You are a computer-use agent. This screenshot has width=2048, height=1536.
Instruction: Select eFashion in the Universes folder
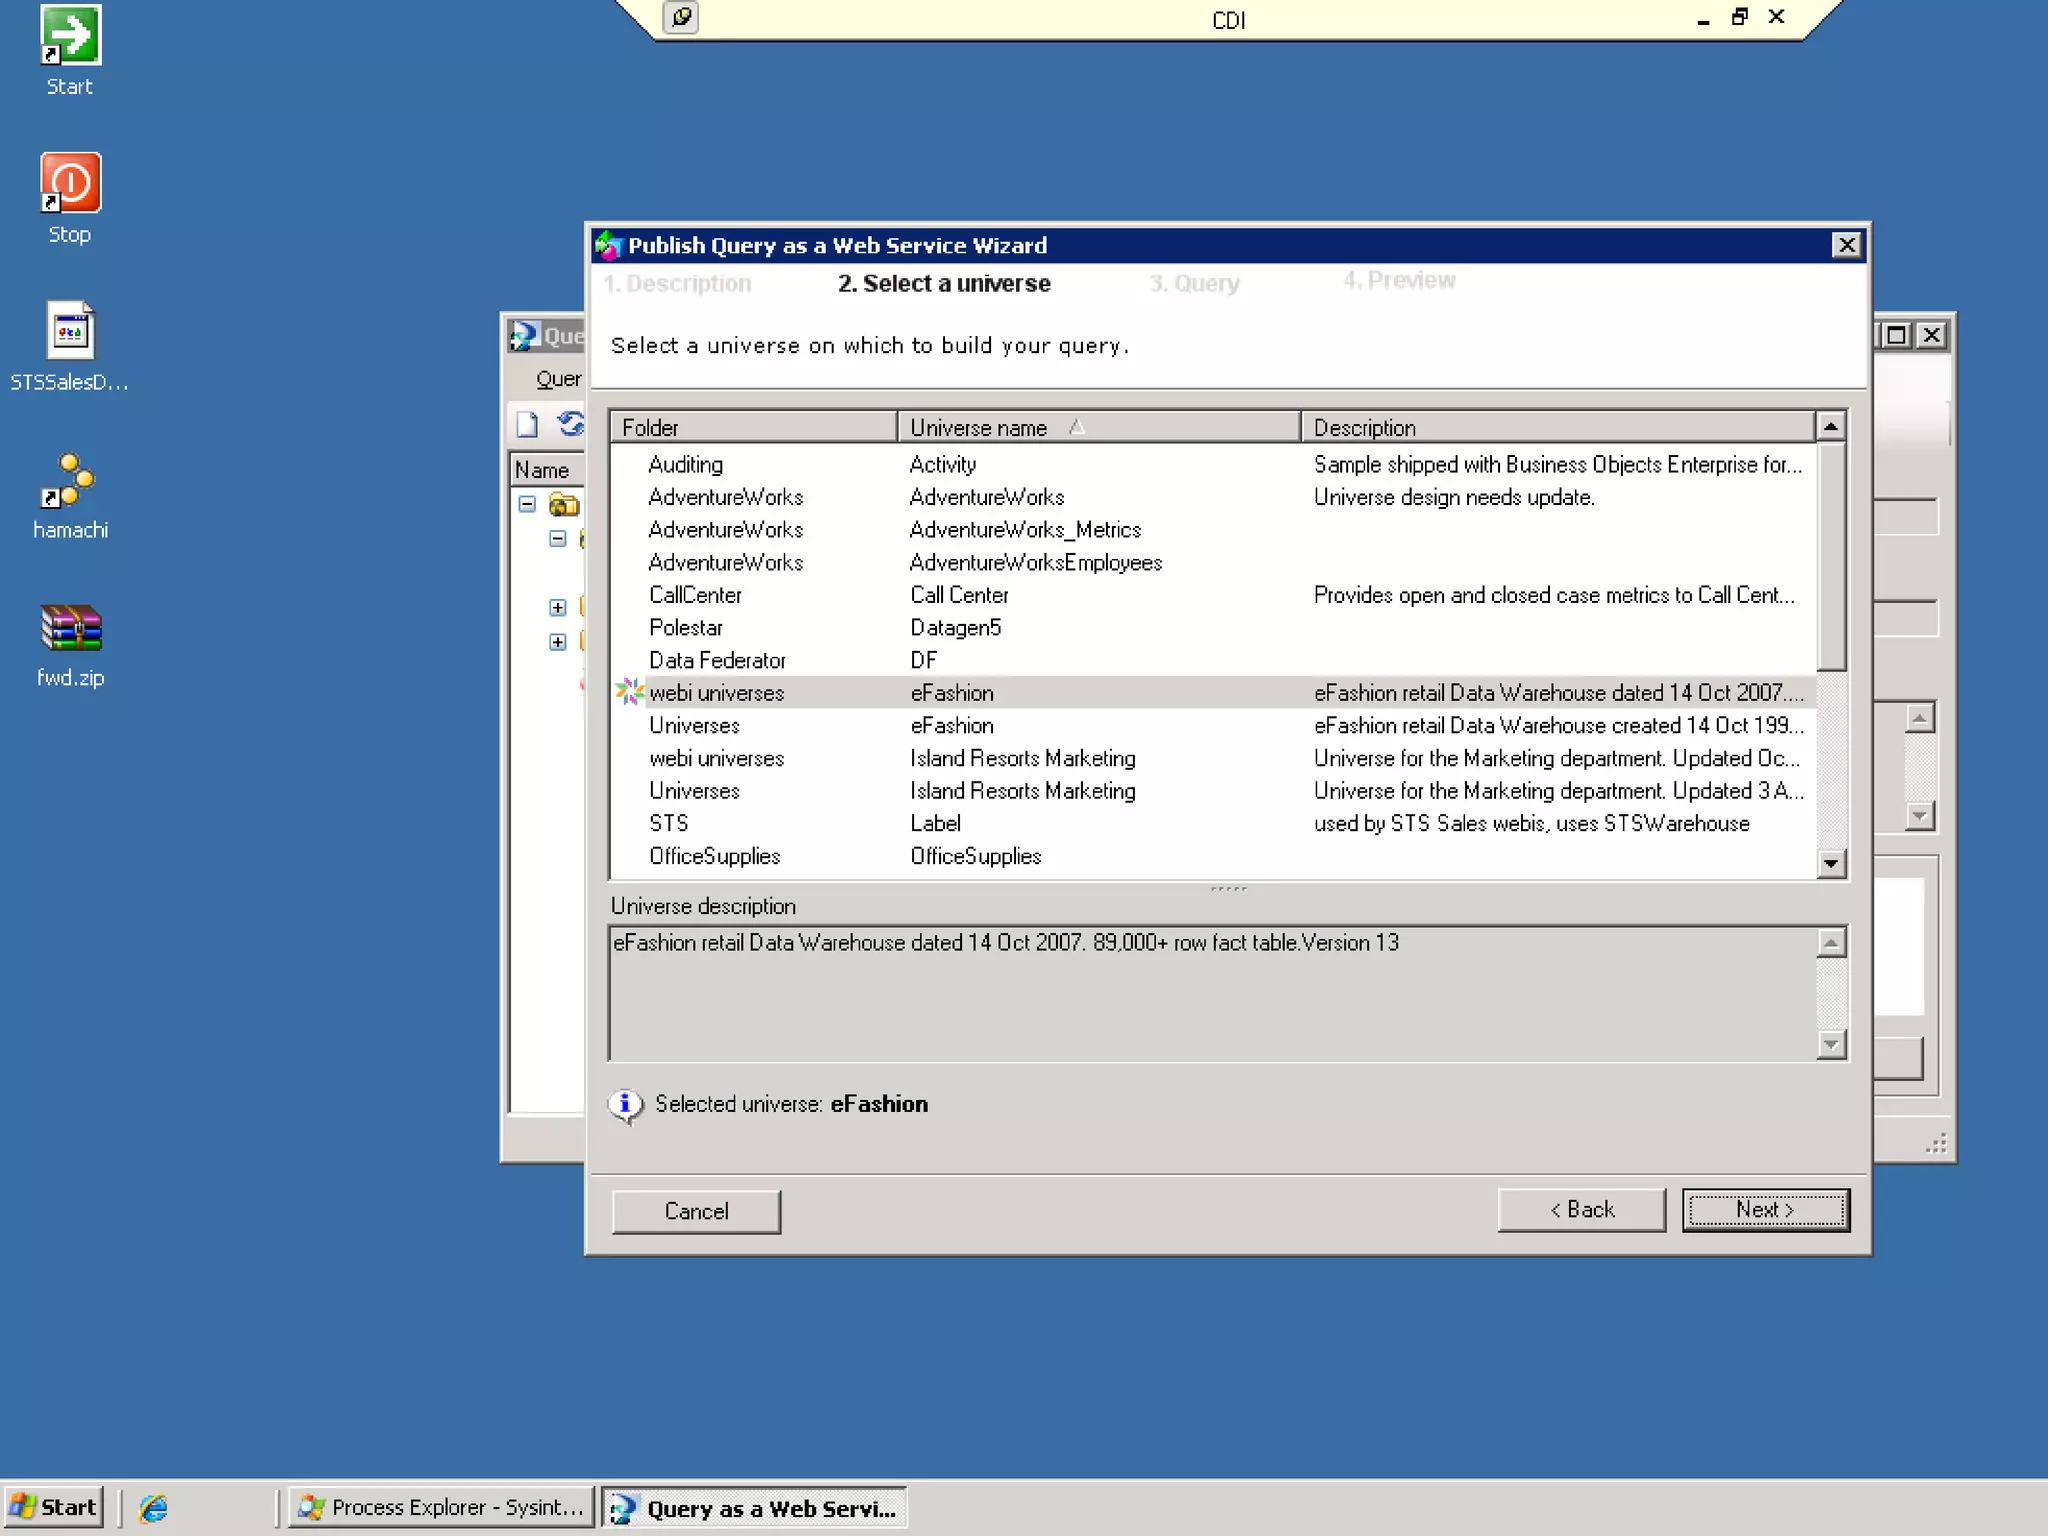click(x=1213, y=725)
